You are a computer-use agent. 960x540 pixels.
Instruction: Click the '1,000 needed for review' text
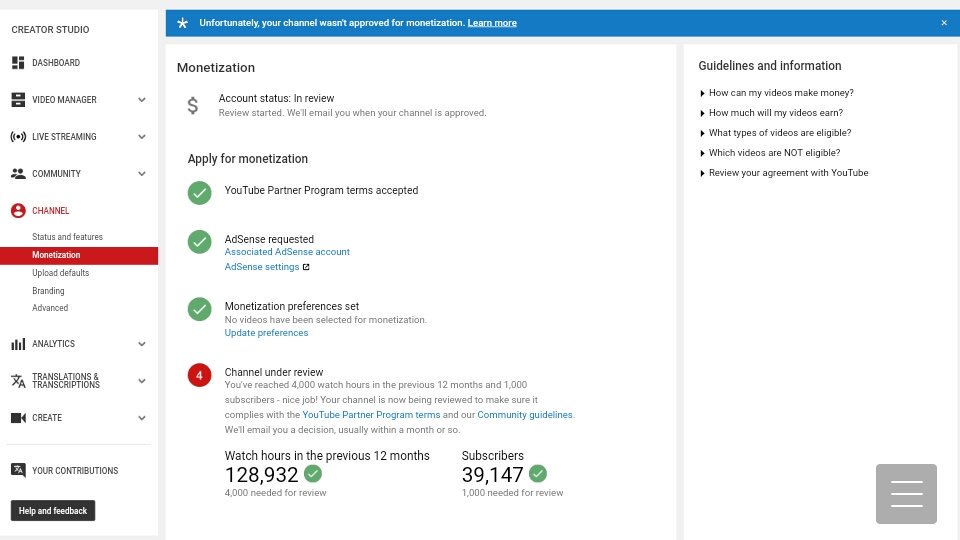(512, 493)
